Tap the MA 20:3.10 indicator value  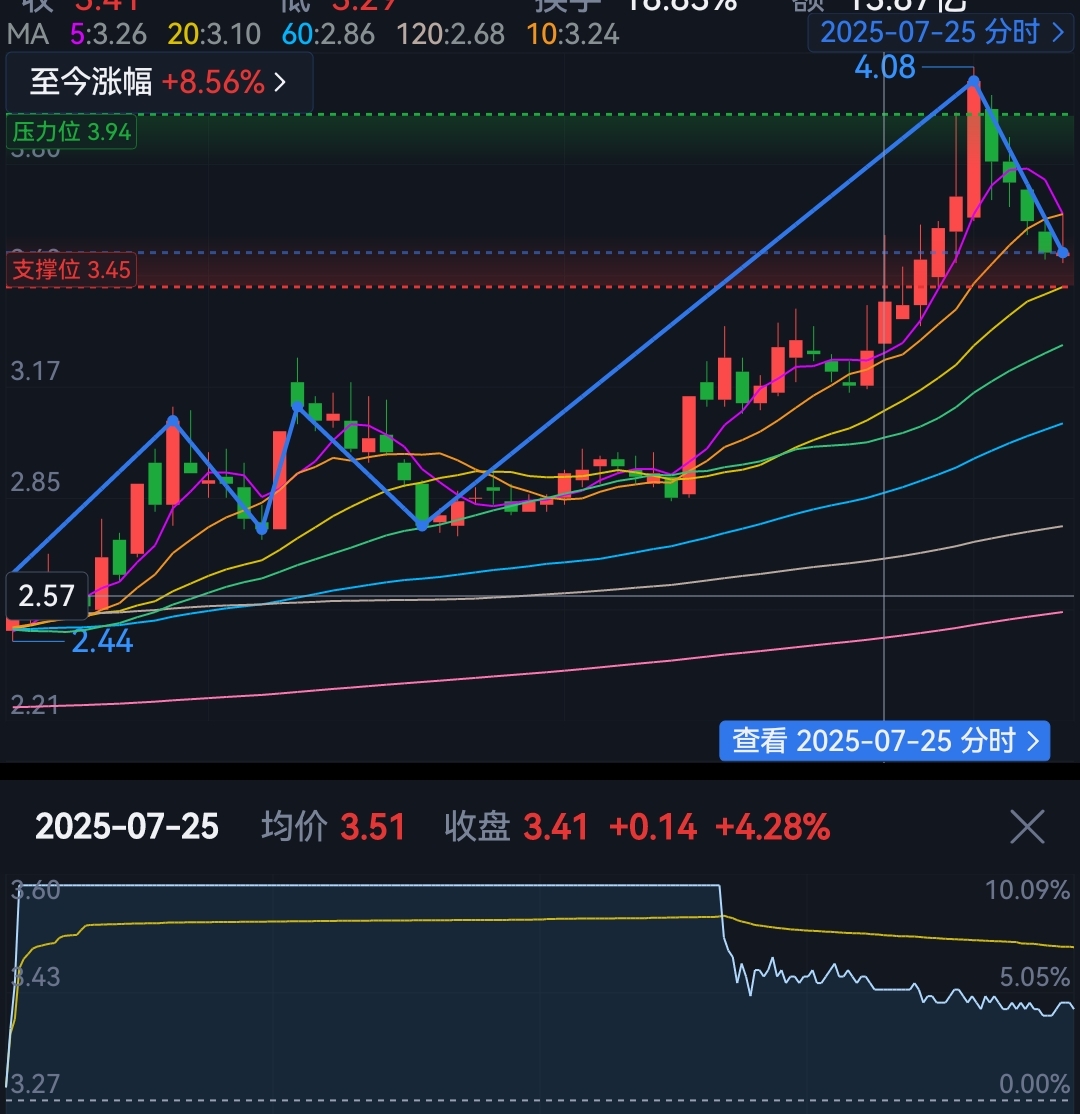tap(214, 34)
